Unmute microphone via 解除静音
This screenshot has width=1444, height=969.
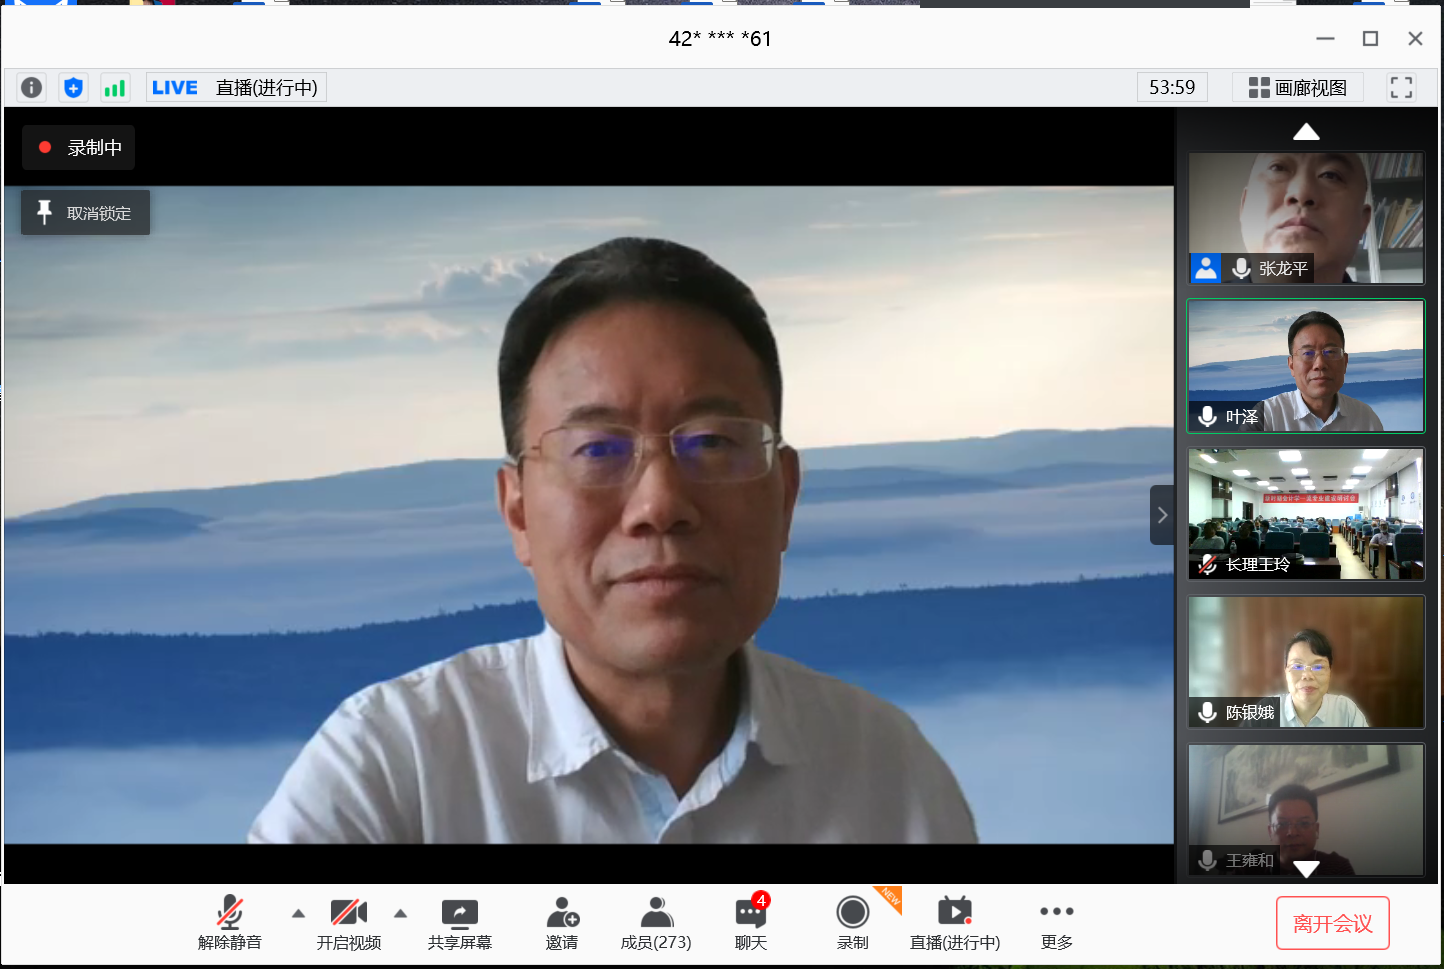(230, 923)
